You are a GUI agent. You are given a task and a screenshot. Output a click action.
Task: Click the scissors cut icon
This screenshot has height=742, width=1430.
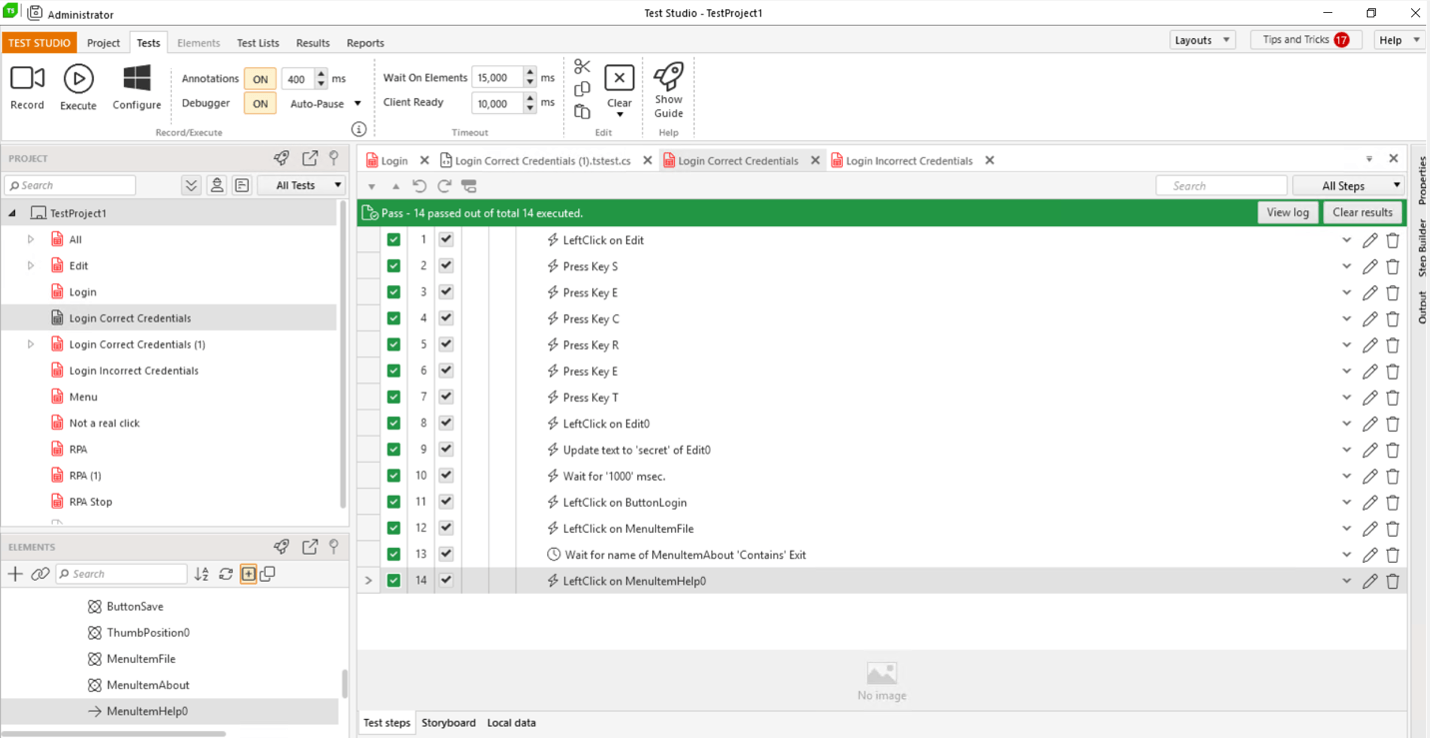(582, 66)
